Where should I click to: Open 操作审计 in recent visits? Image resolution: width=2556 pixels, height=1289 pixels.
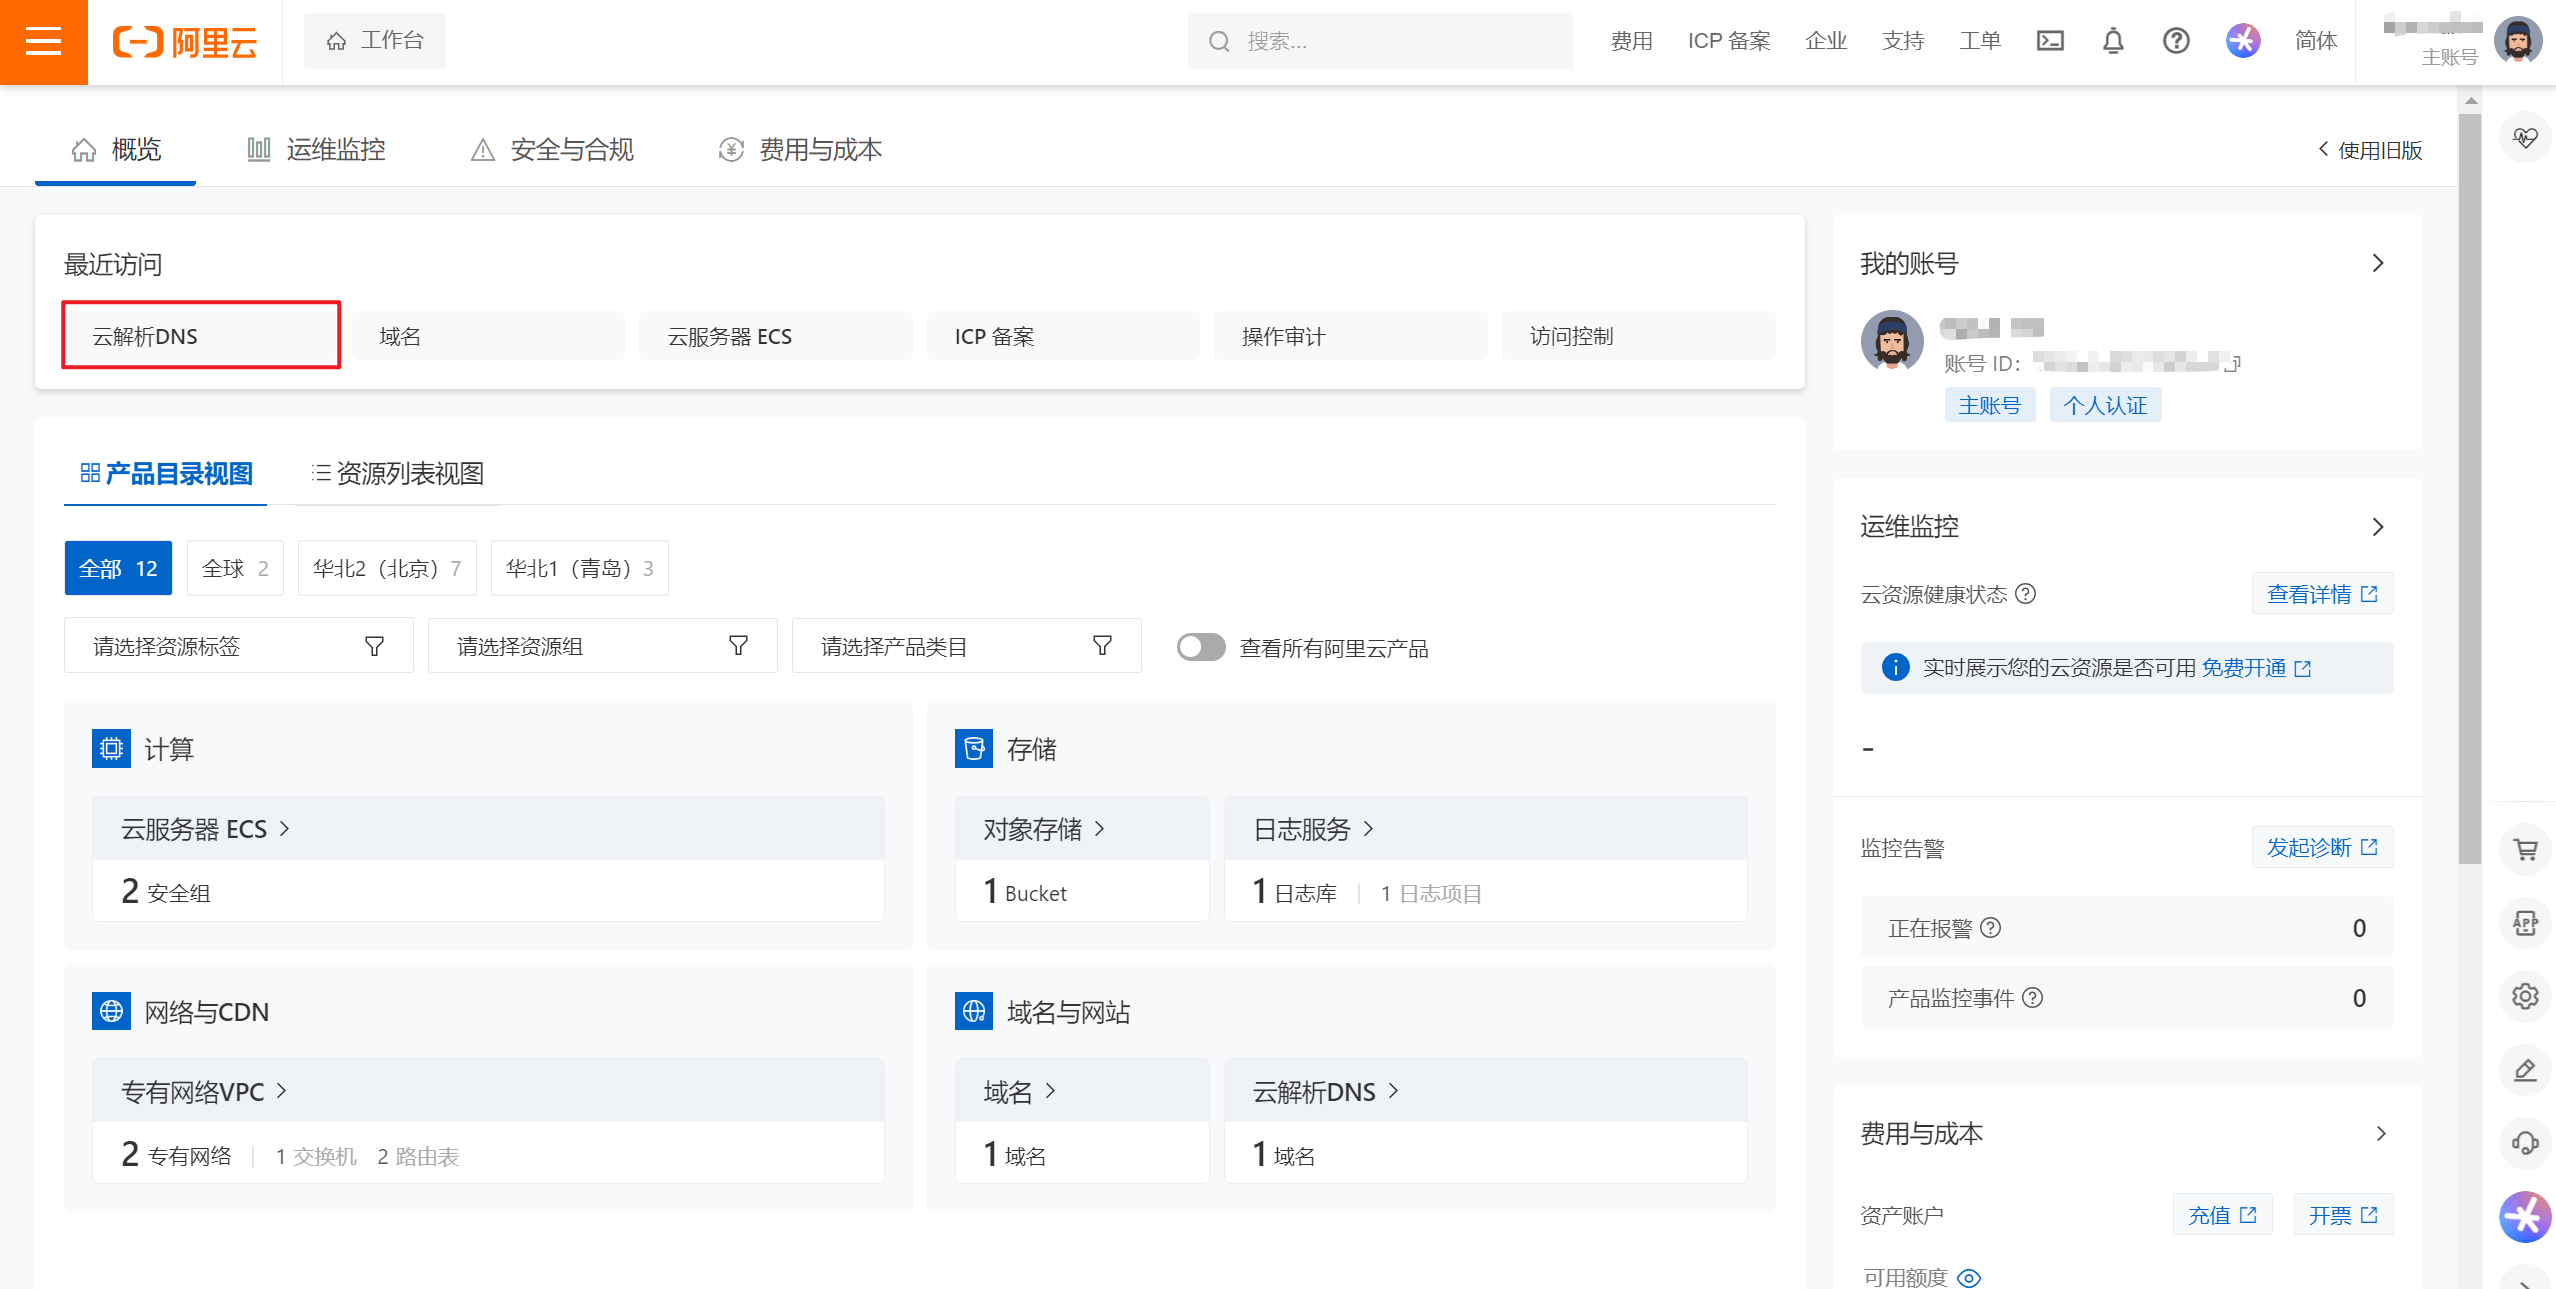click(1350, 336)
